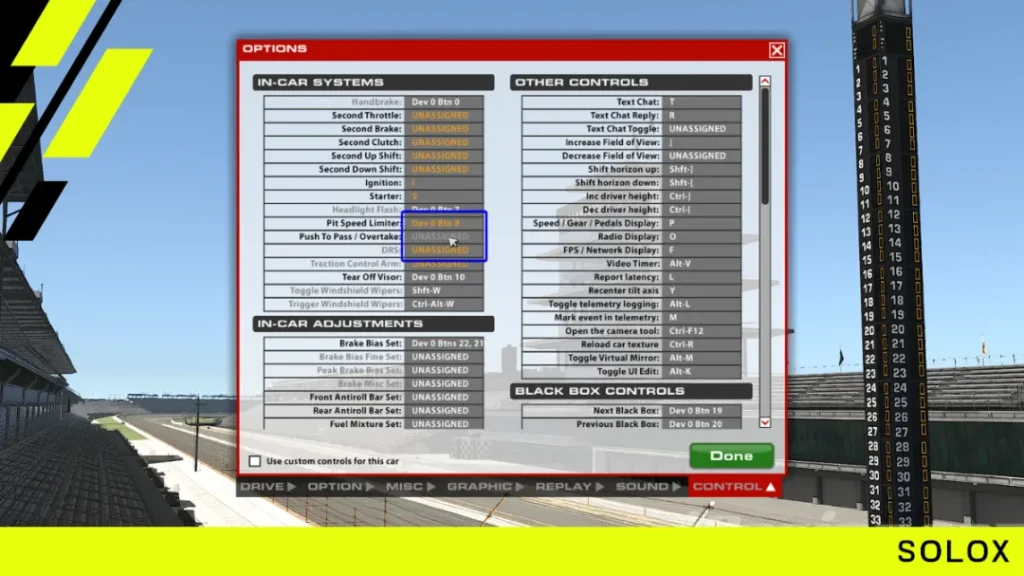Edit Toggle Windshield Wipers binding

(444, 291)
